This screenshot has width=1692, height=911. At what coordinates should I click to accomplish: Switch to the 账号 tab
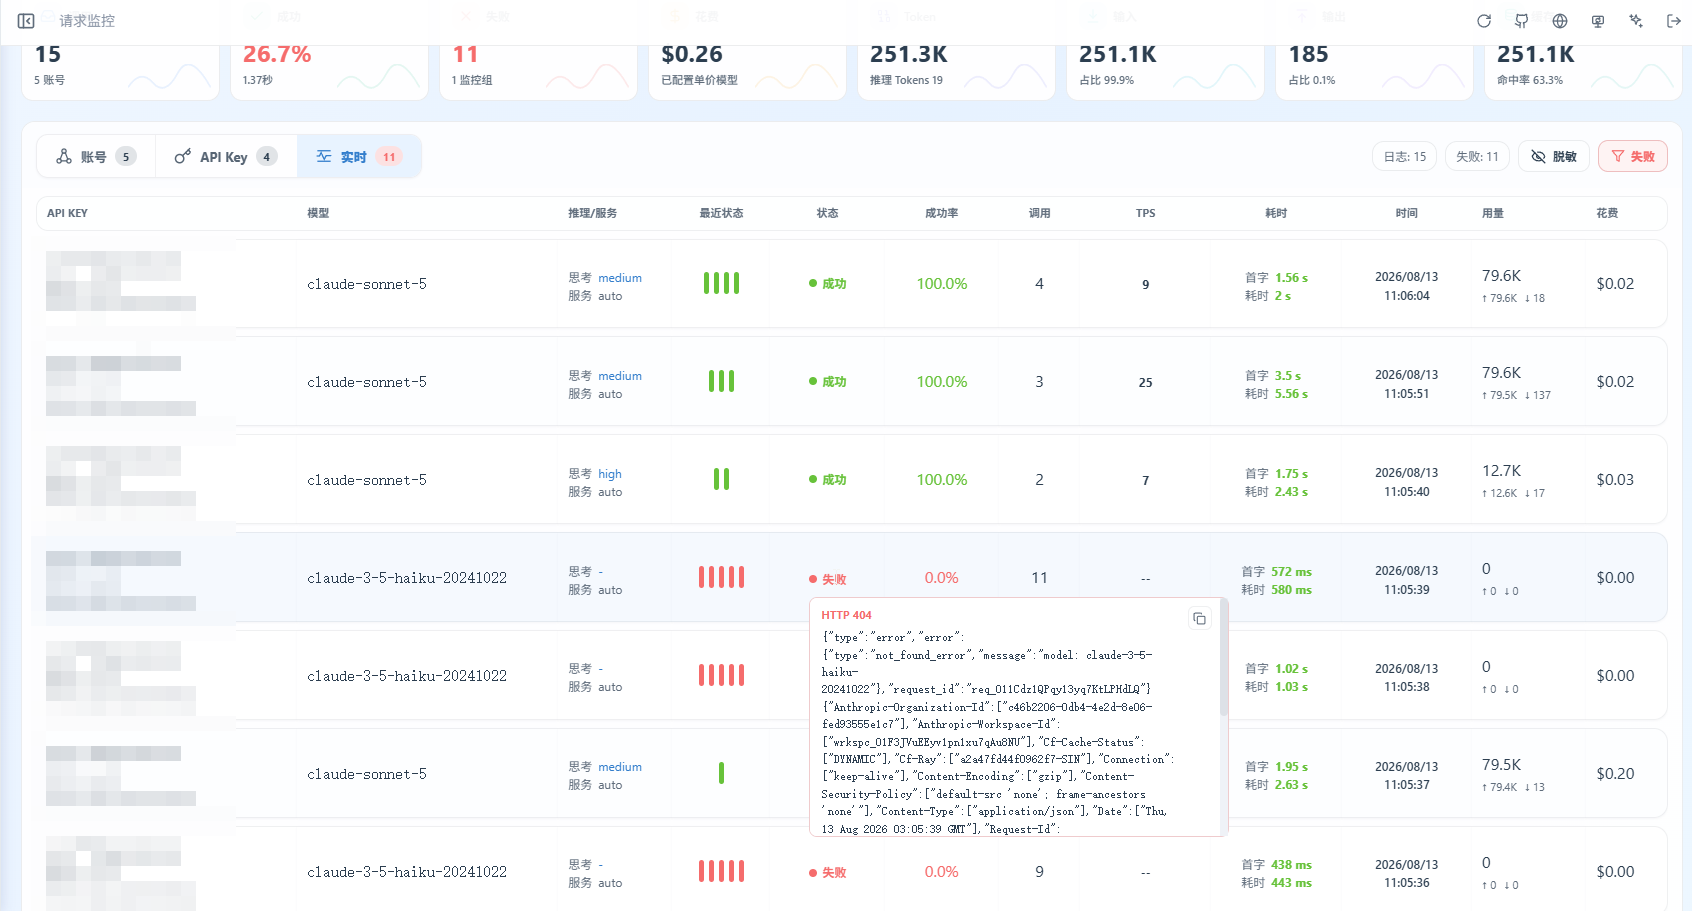96,157
